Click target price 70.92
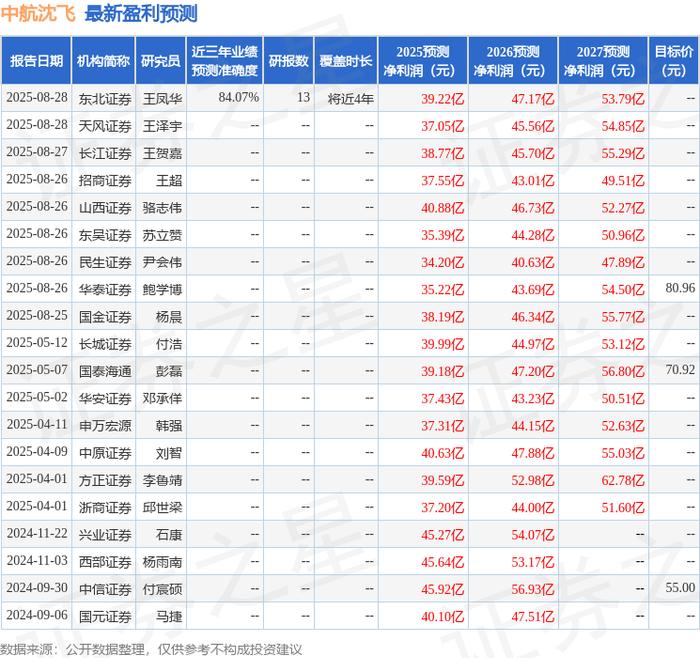 pos(680,370)
